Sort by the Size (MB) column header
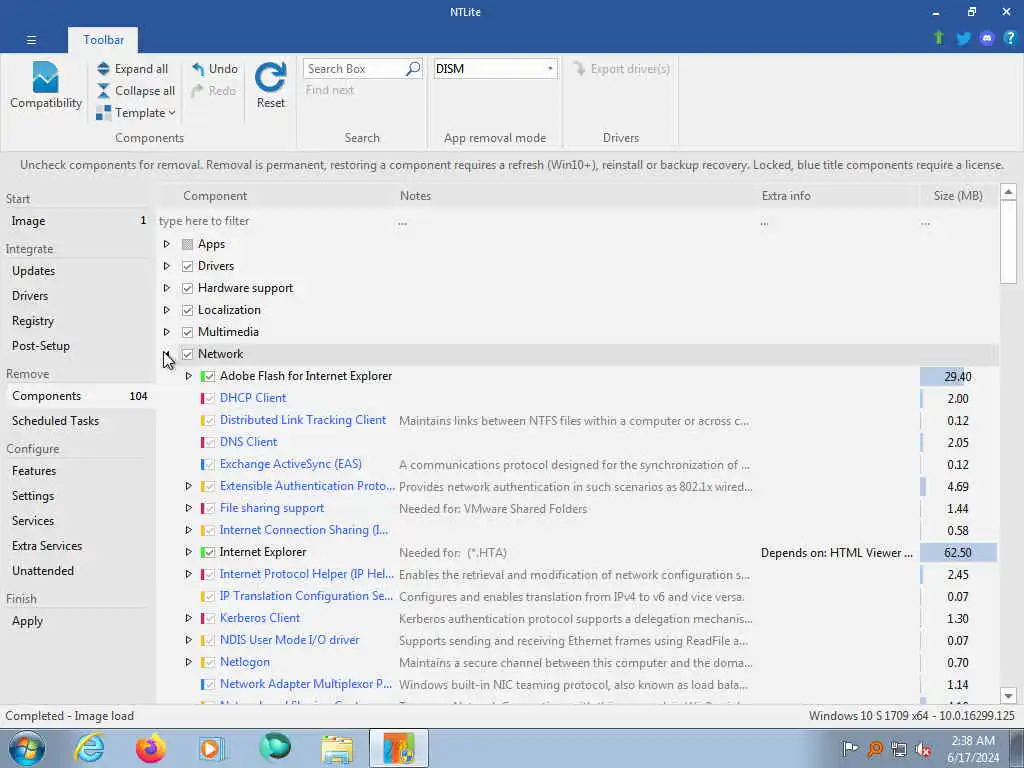This screenshot has height=768, width=1024. click(x=958, y=196)
